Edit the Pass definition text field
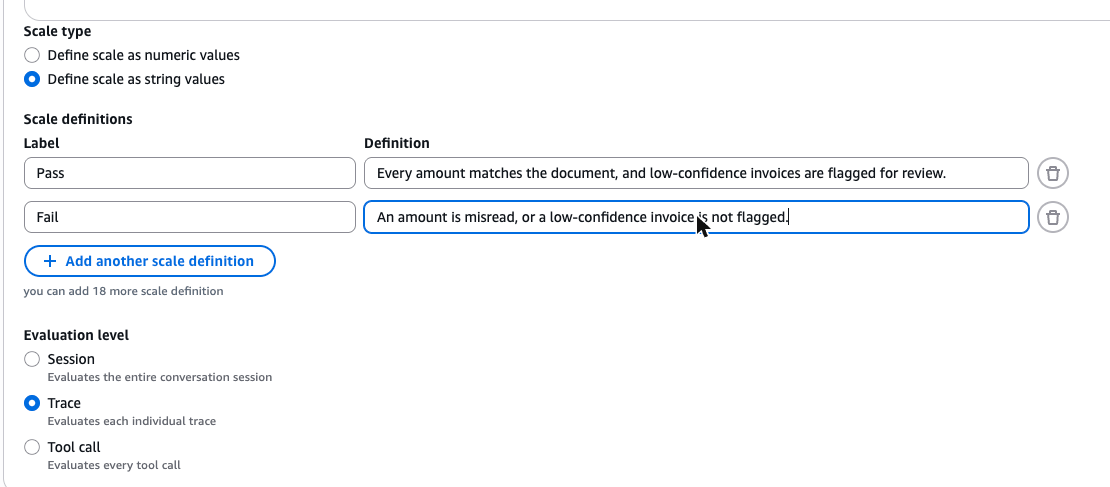This screenshot has height=487, width=1110. (696, 173)
